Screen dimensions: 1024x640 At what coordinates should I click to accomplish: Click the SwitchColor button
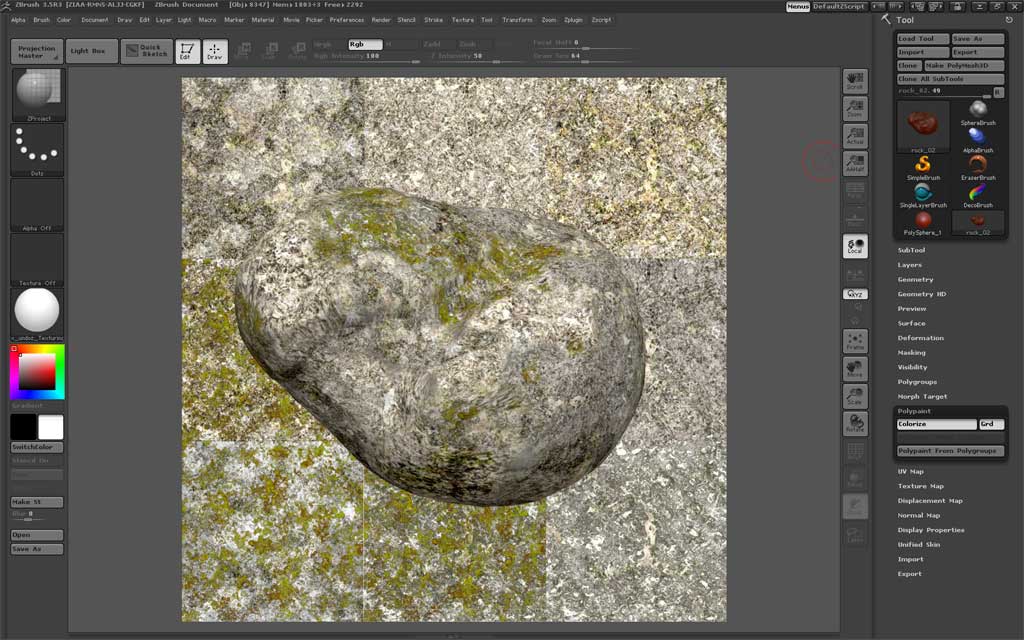coord(37,447)
